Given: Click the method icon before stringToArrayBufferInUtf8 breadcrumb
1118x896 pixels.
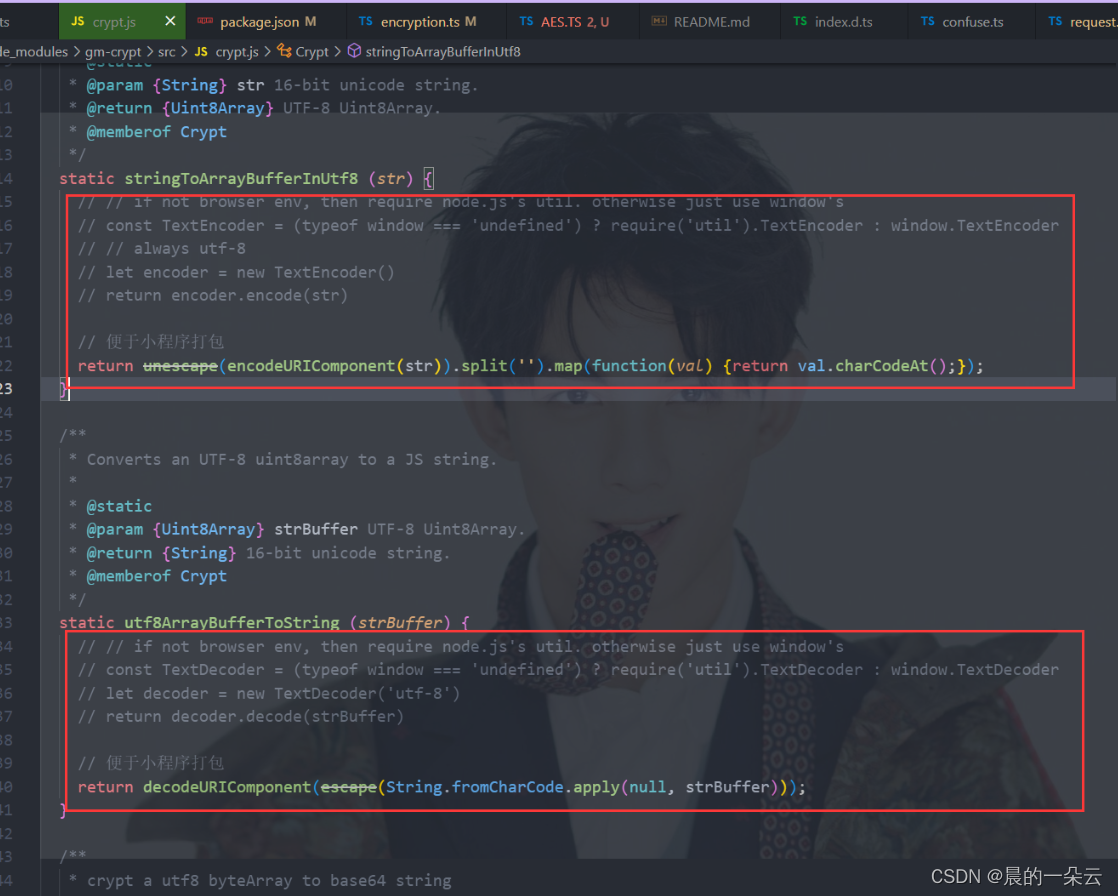Looking at the screenshot, I should (355, 51).
